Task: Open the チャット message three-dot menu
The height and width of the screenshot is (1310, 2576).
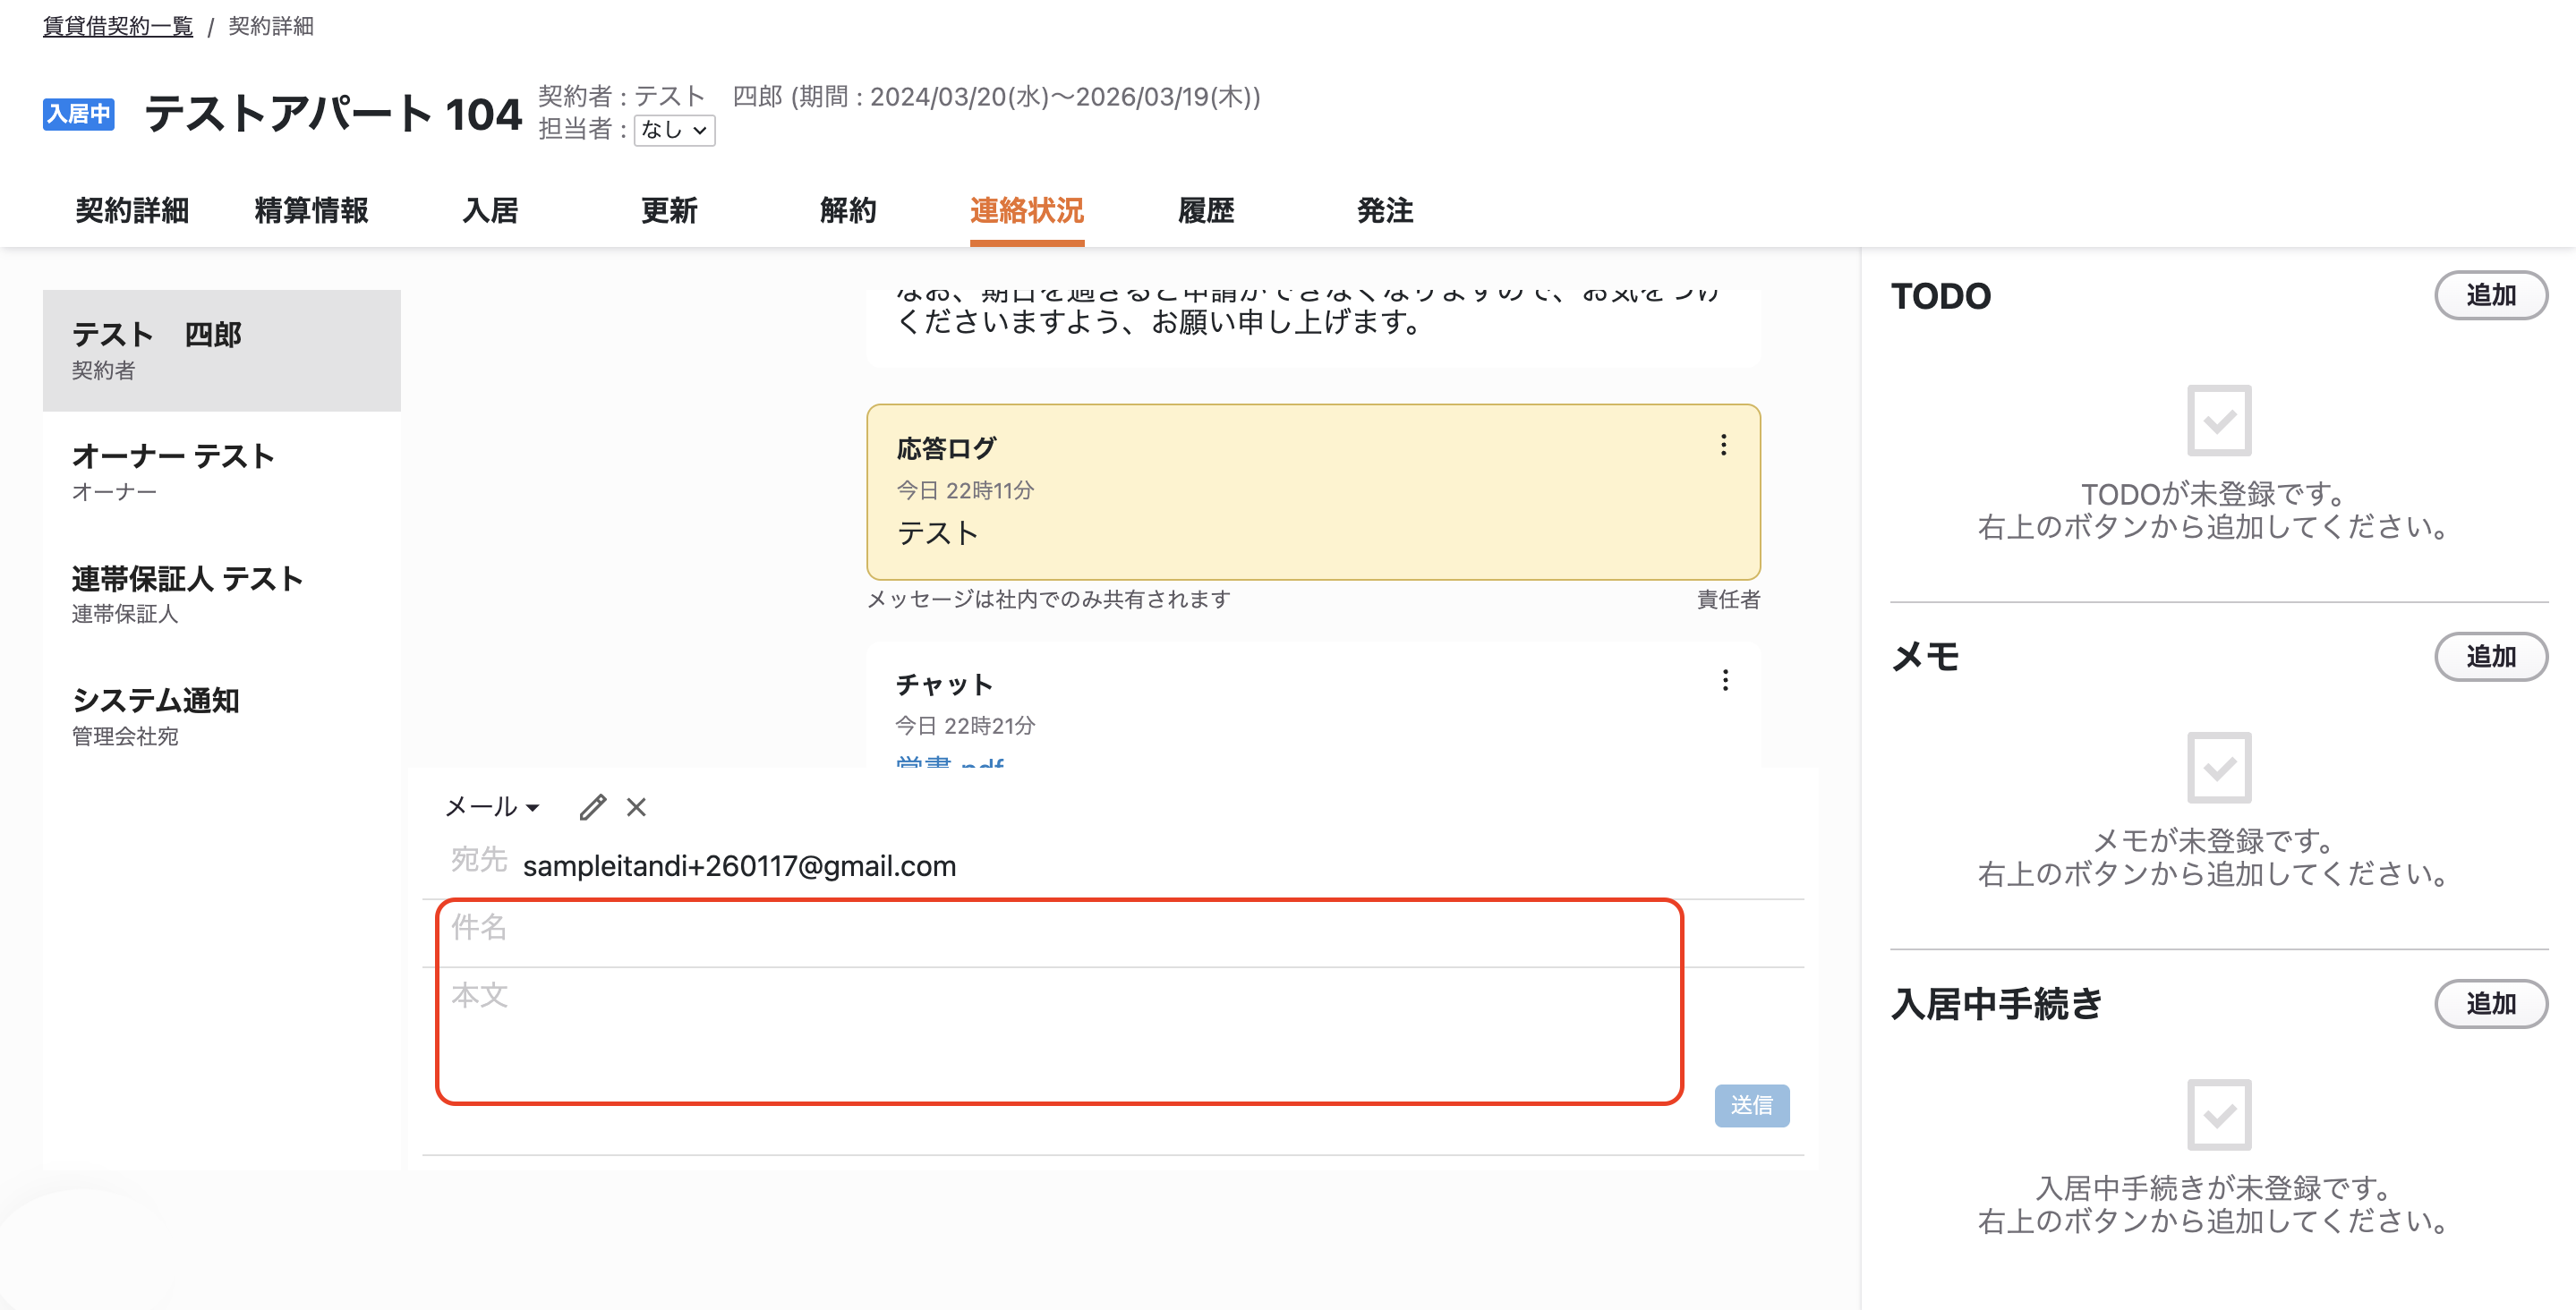Action: [x=1724, y=681]
